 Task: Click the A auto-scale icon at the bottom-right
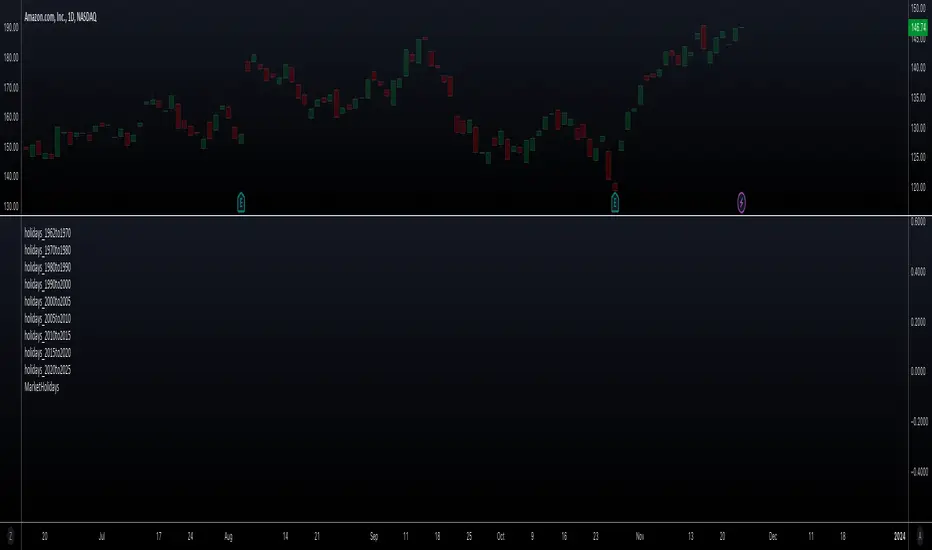pos(920,536)
